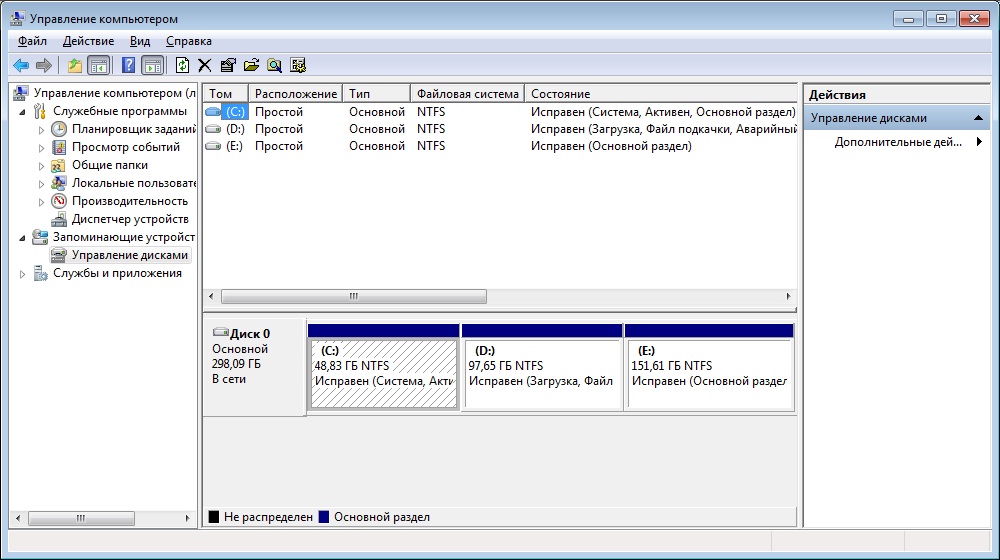Screen dimensions: 1000x560
Task: Click Исправен (Основной раздел) status of E:
Action: click(611, 146)
